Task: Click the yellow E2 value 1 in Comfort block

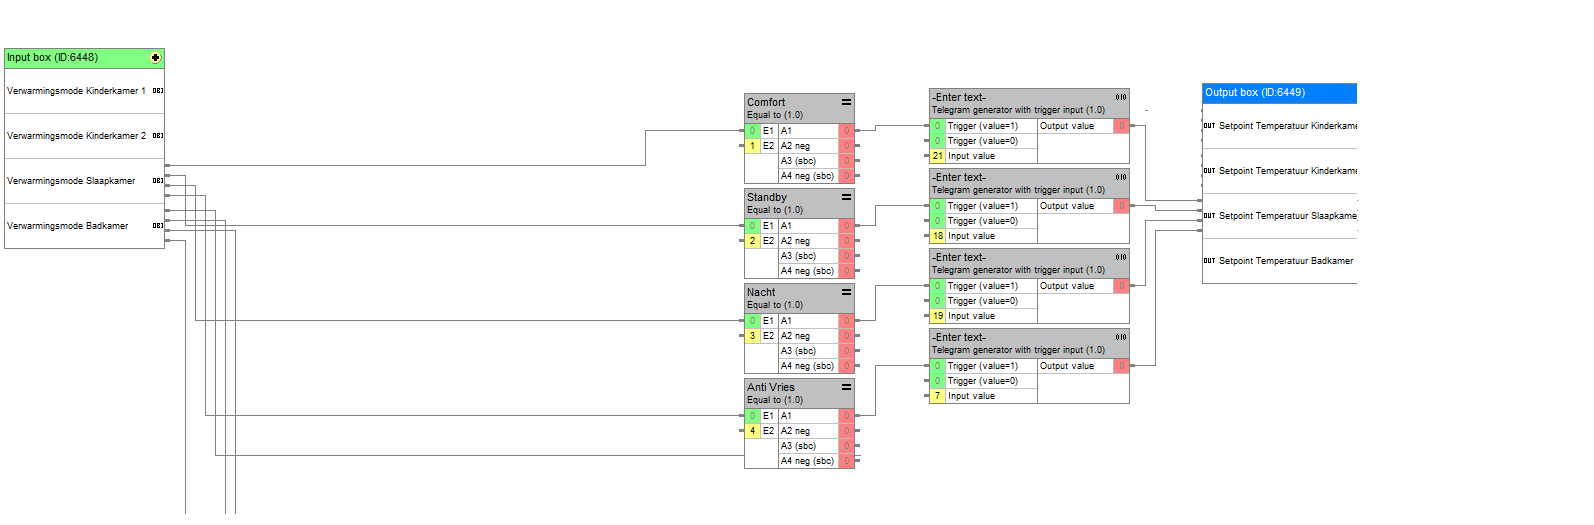Action: coord(752,146)
